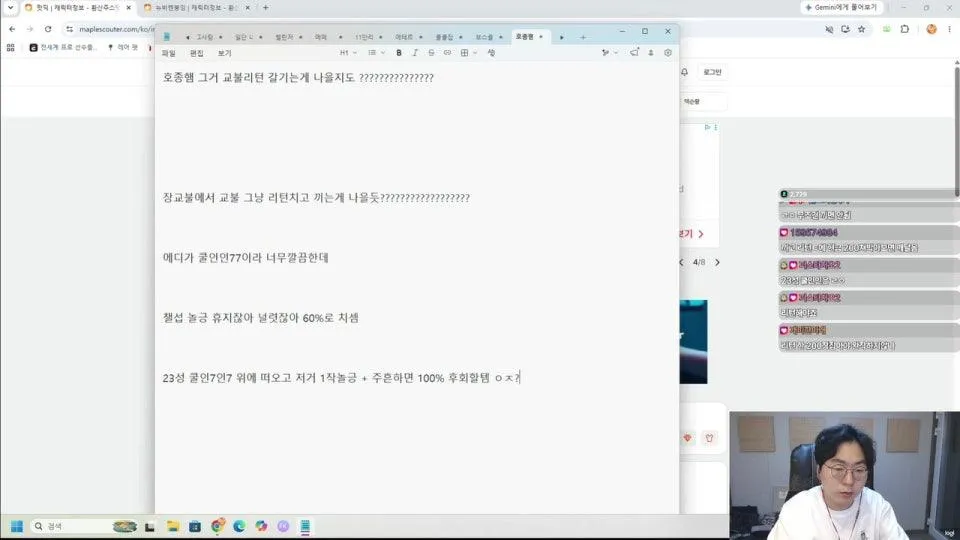Image resolution: width=960 pixels, height=540 pixels.
Task: Open Chrome extensions puzzle icon
Action: (x=905, y=29)
